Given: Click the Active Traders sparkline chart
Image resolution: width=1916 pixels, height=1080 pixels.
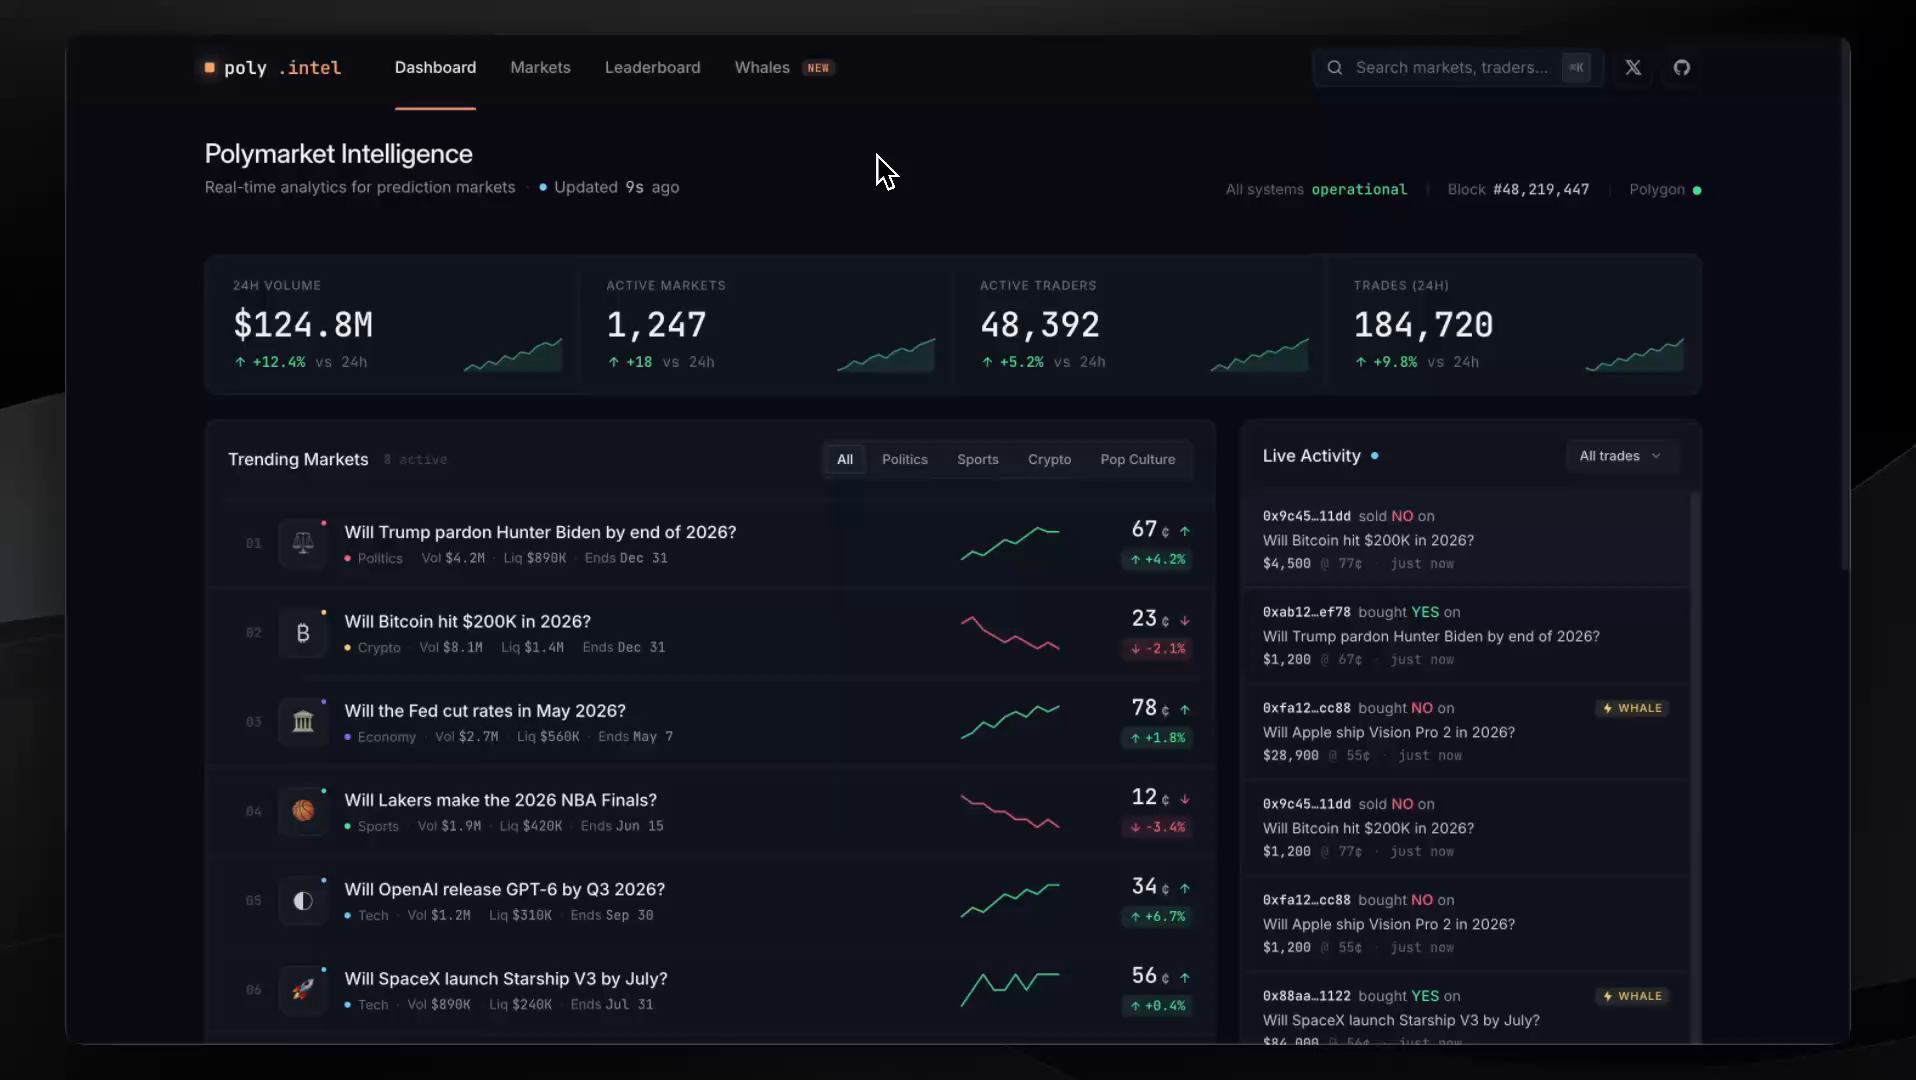Looking at the screenshot, I should tap(1260, 355).
